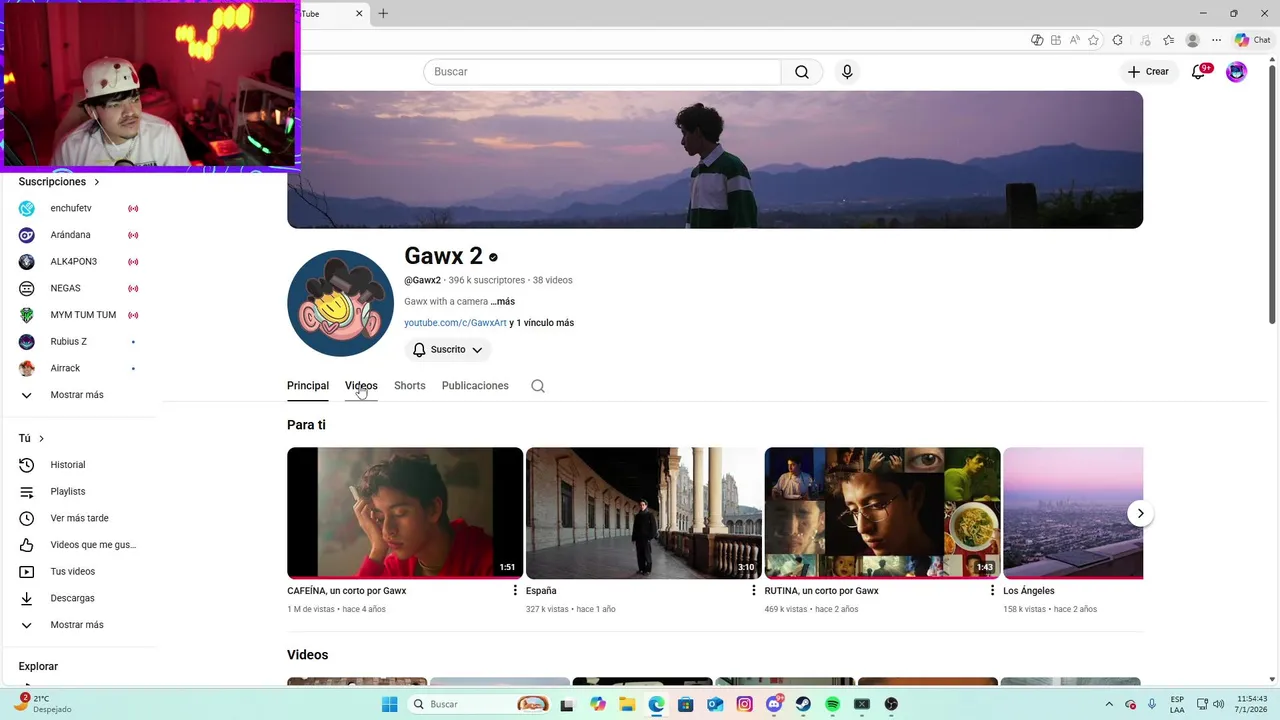This screenshot has height=720, width=1280.
Task: Open Instagram from taskbar
Action: pos(745,704)
